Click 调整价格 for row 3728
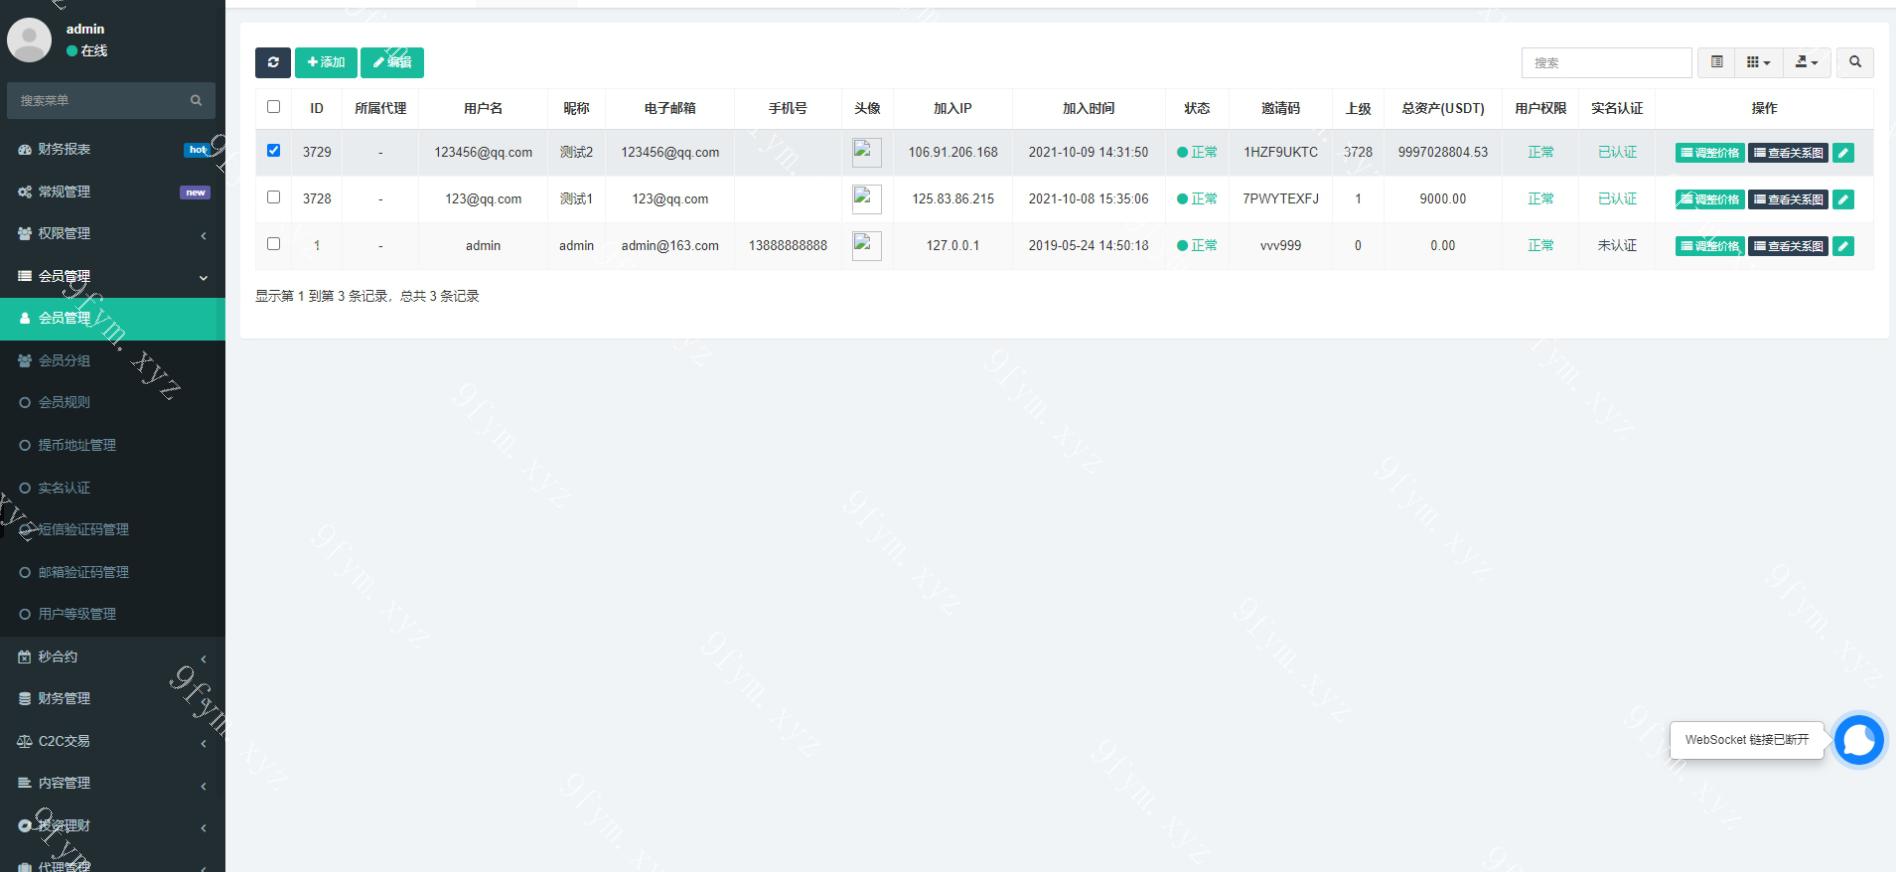Viewport: 1896px width, 872px height. 1710,199
